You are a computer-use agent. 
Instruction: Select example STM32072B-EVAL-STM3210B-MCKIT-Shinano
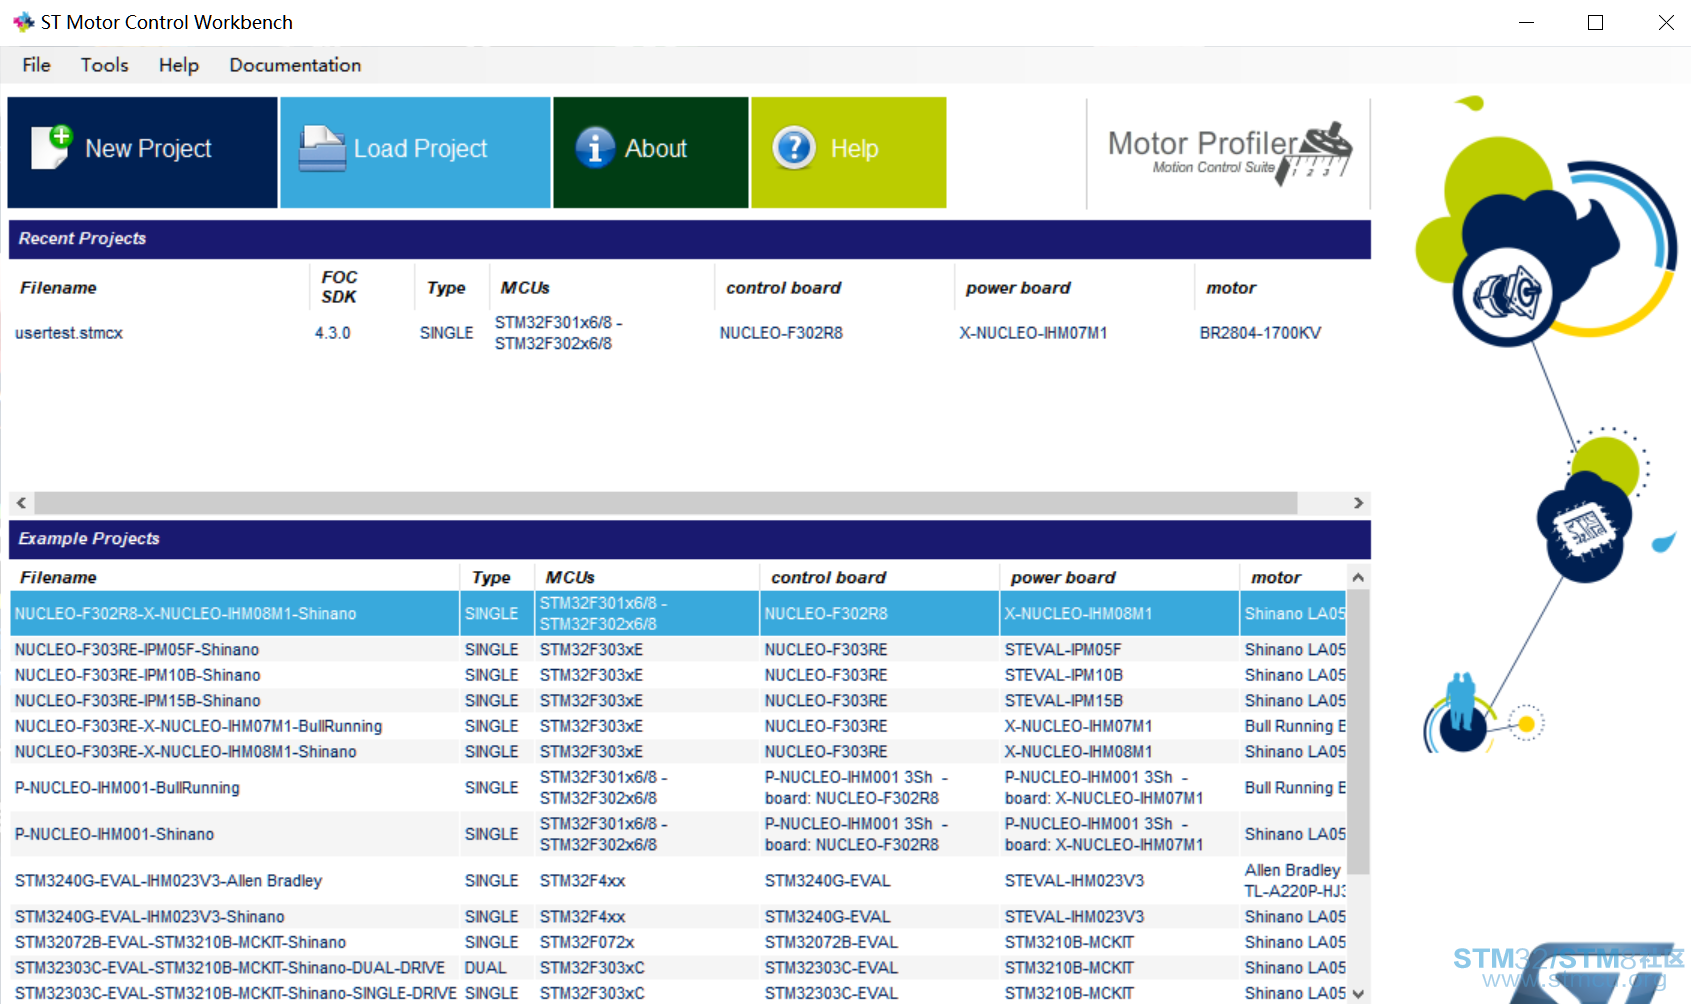678,942
